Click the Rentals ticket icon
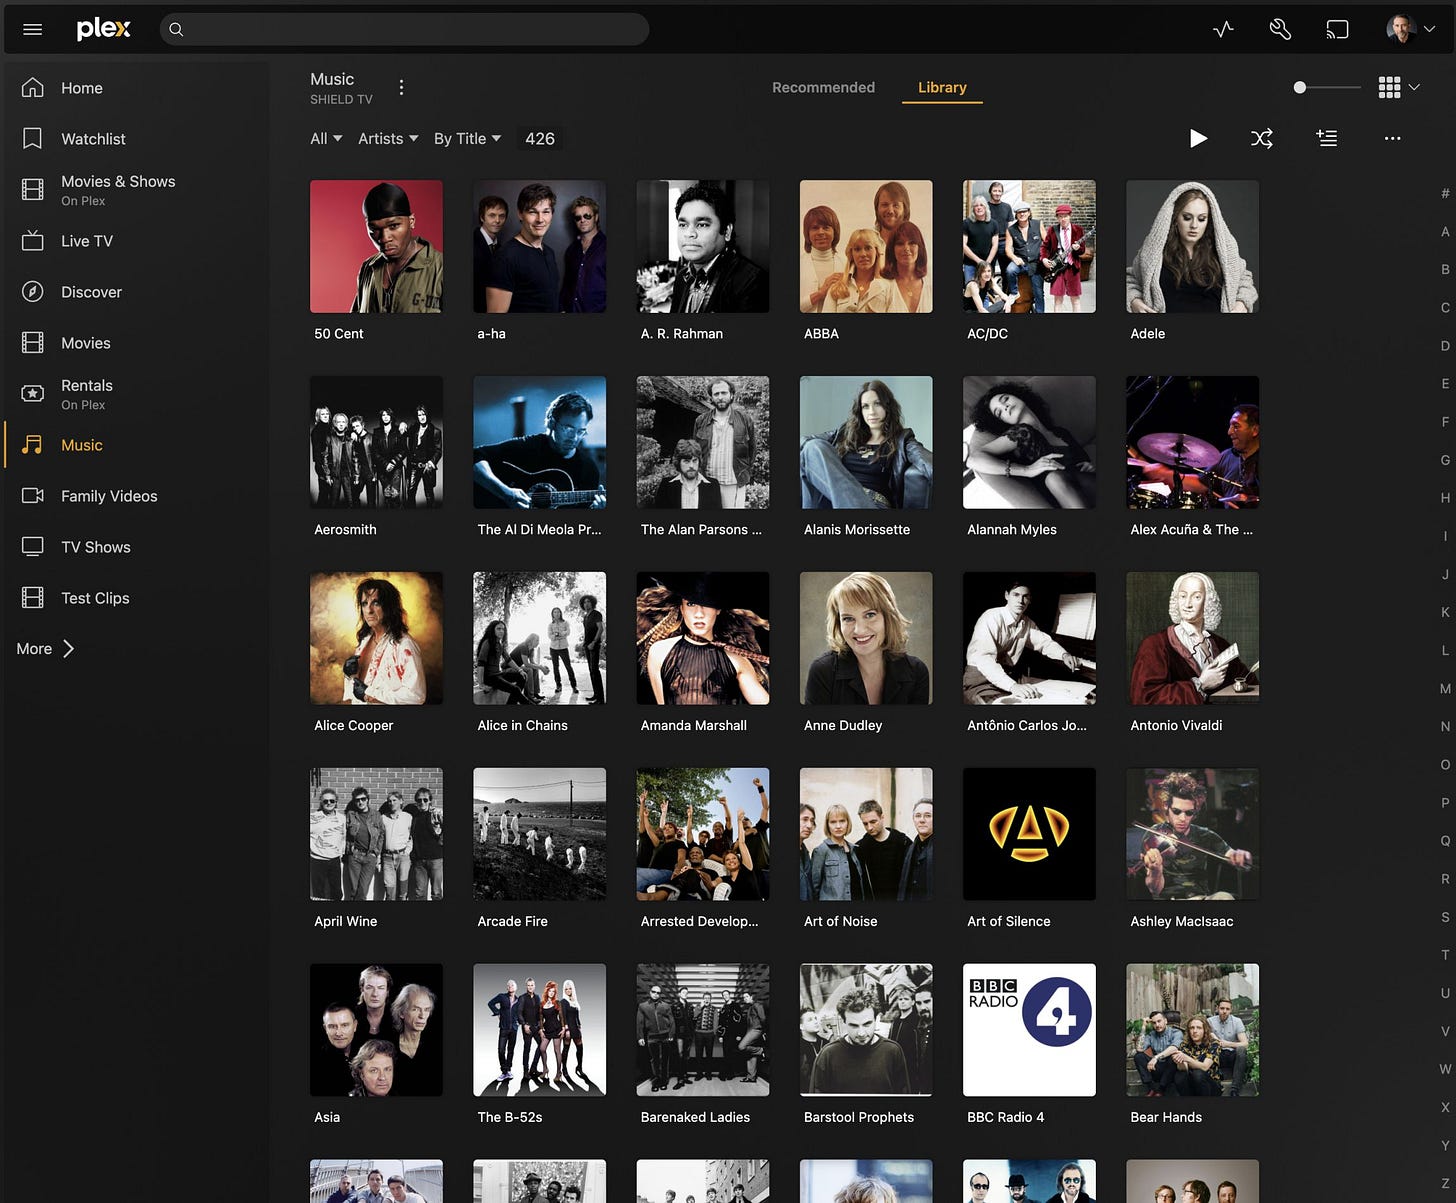Image resolution: width=1456 pixels, height=1203 pixels. (x=33, y=394)
